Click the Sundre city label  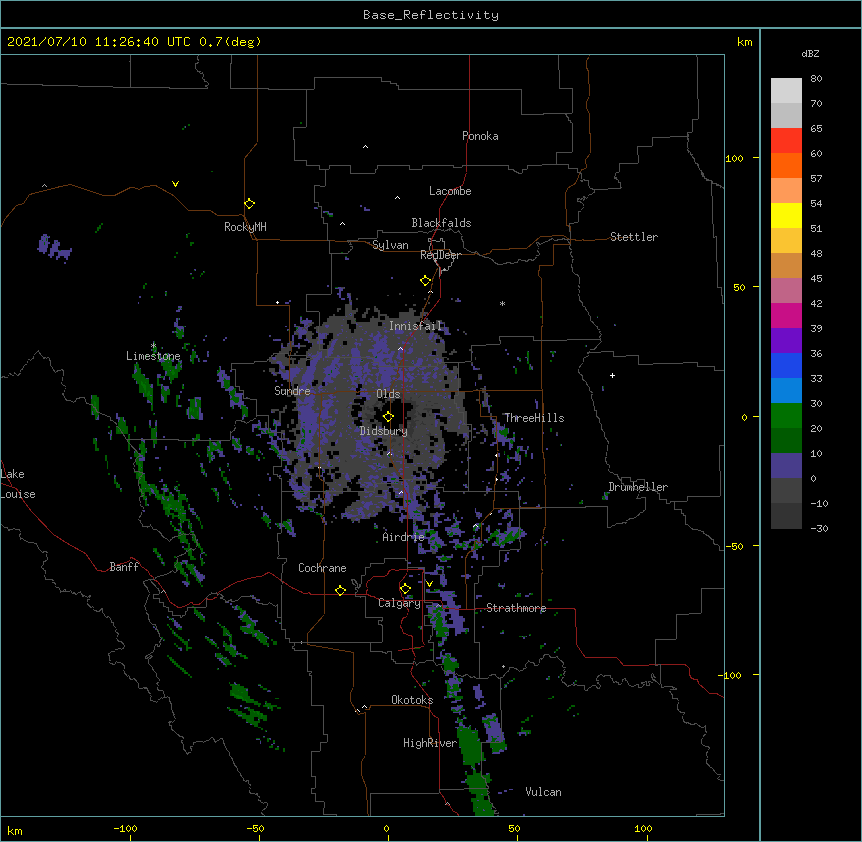[292, 391]
